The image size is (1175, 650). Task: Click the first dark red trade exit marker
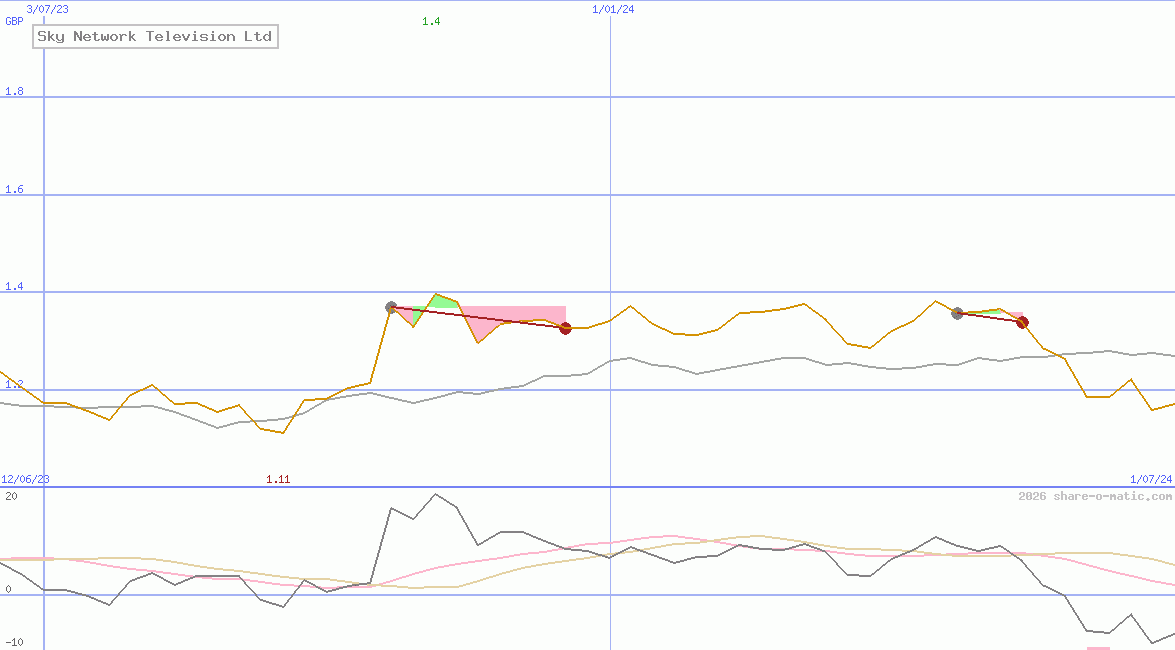click(566, 328)
